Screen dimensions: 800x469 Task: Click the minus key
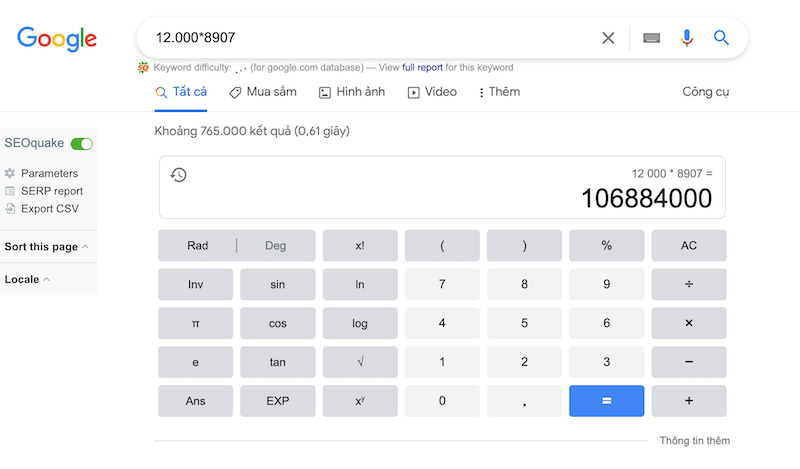pos(689,362)
